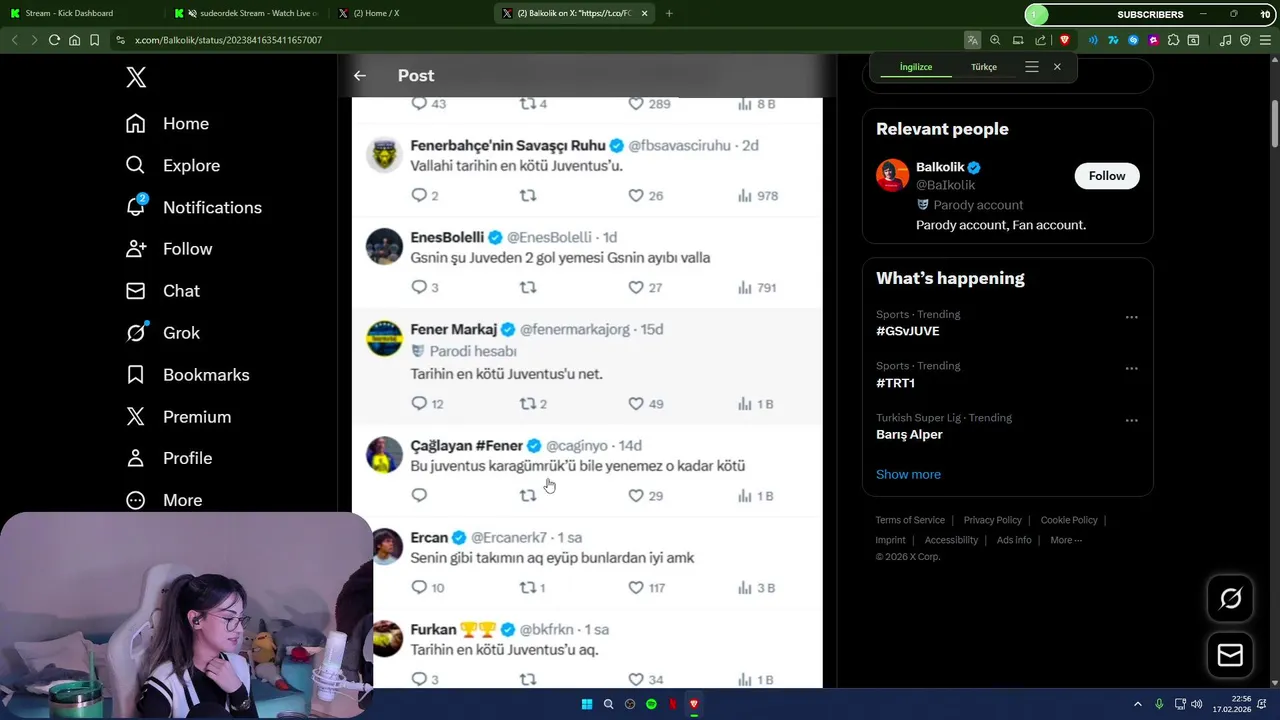The width and height of the screenshot is (1280, 720).
Task: Reply to Fener Markaj's tweet
Action: pos(419,404)
